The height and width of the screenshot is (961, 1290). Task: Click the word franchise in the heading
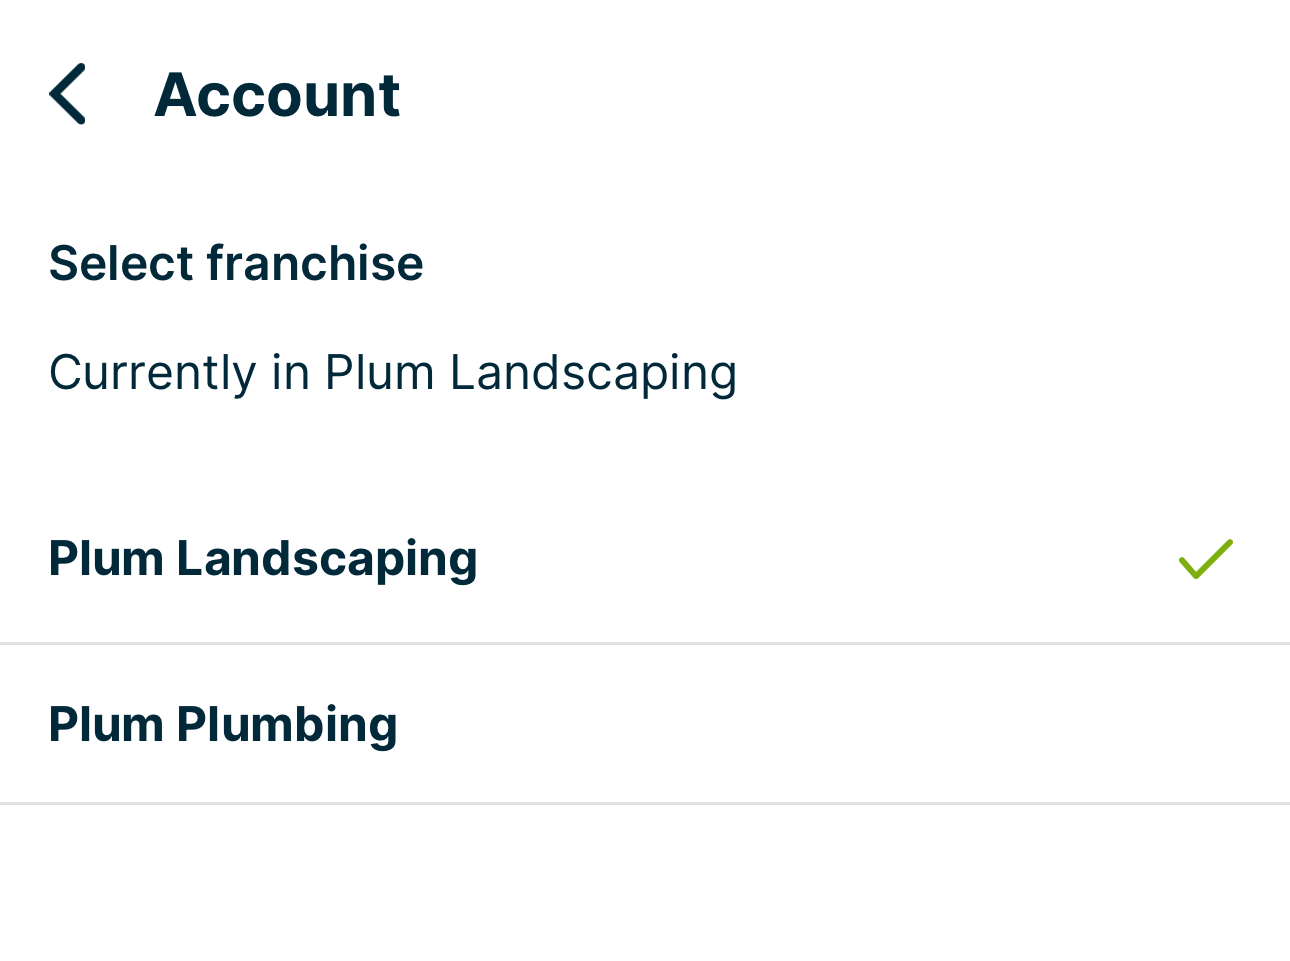(x=315, y=264)
